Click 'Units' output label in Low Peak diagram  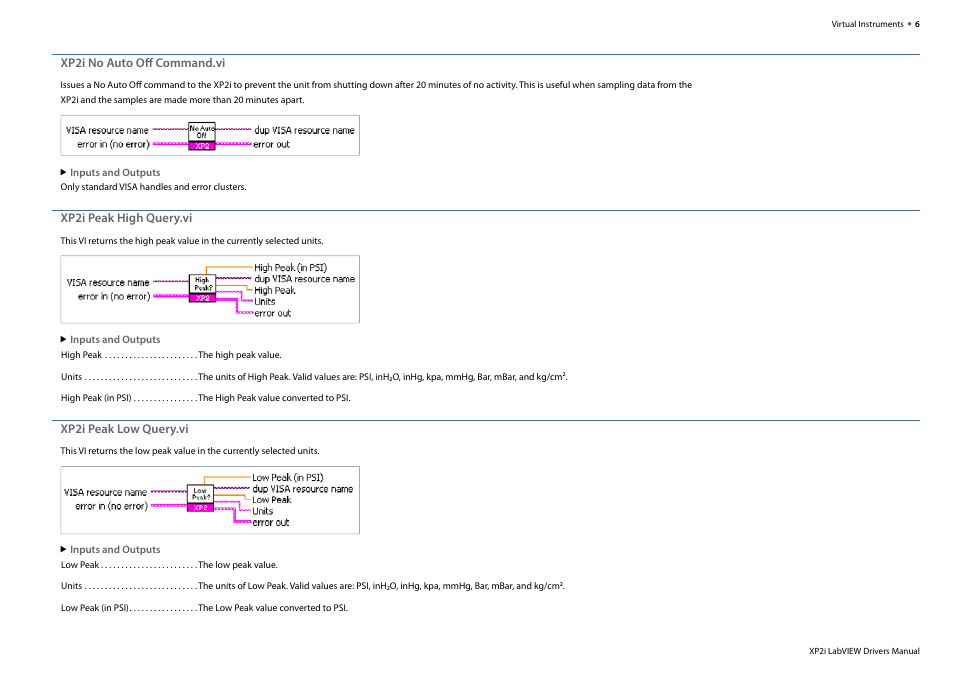[263, 511]
